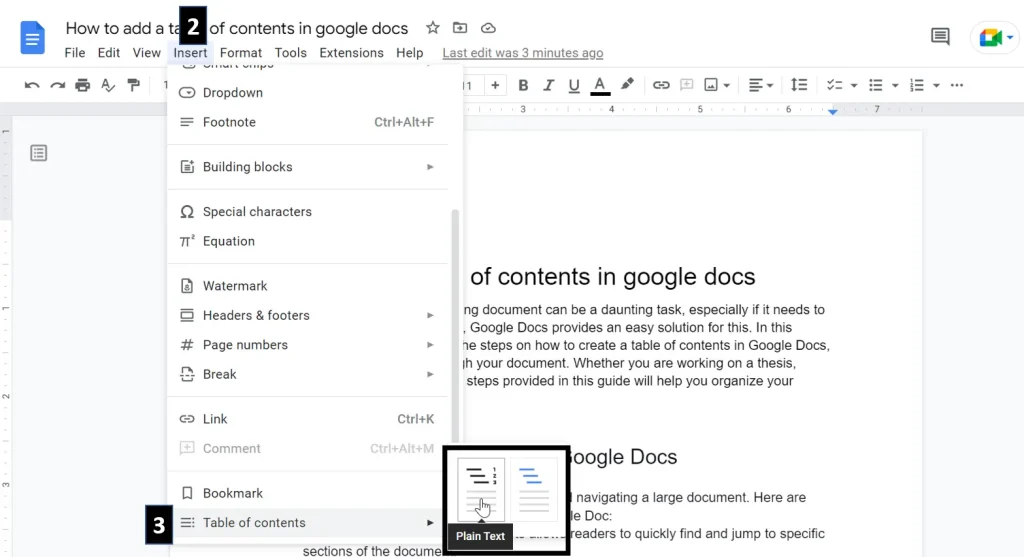
Task: Toggle underline formatting
Action: tap(573, 86)
